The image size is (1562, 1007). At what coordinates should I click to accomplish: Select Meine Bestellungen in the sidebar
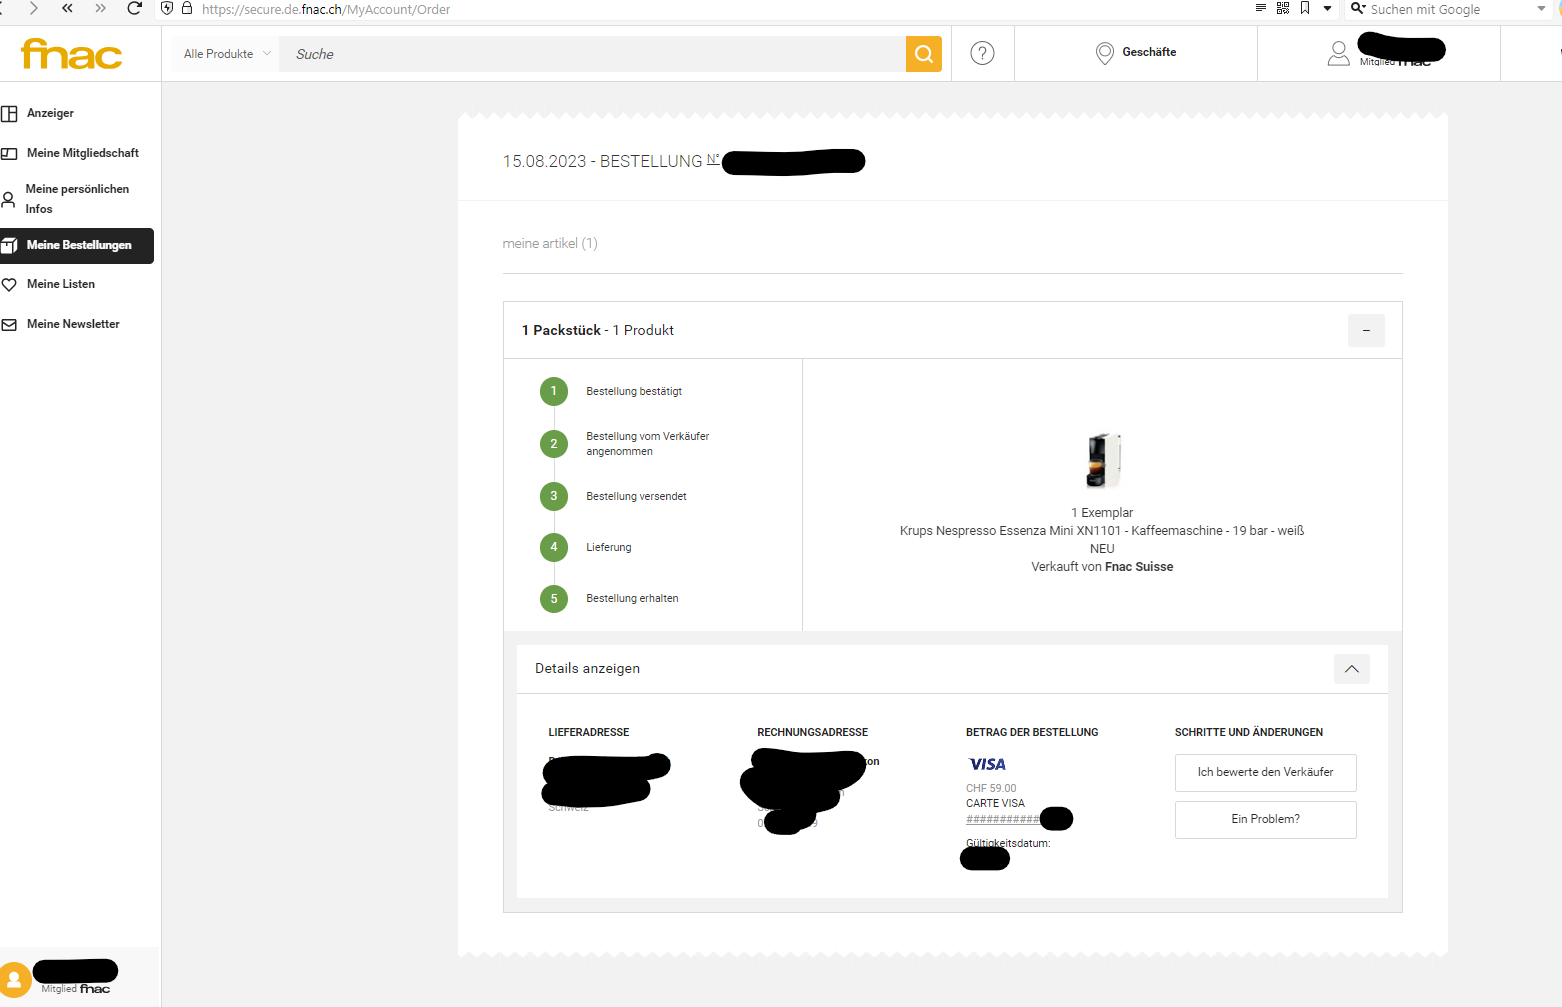[77, 246]
